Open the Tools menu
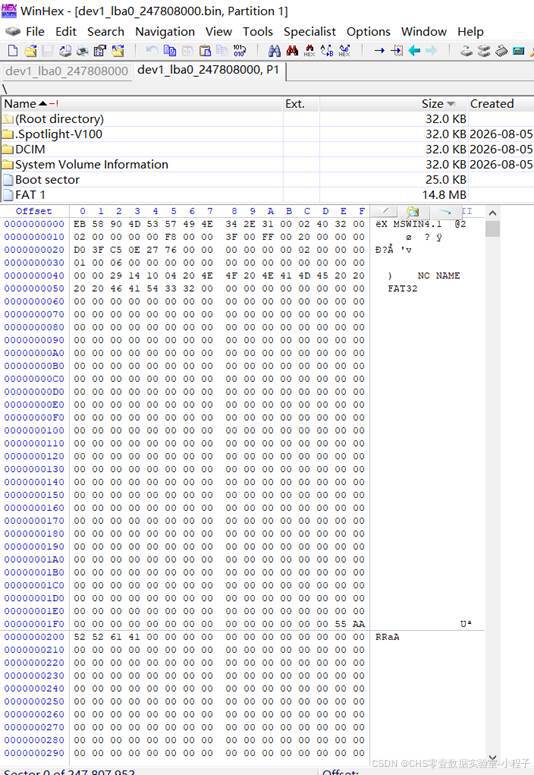 pyautogui.click(x=258, y=32)
